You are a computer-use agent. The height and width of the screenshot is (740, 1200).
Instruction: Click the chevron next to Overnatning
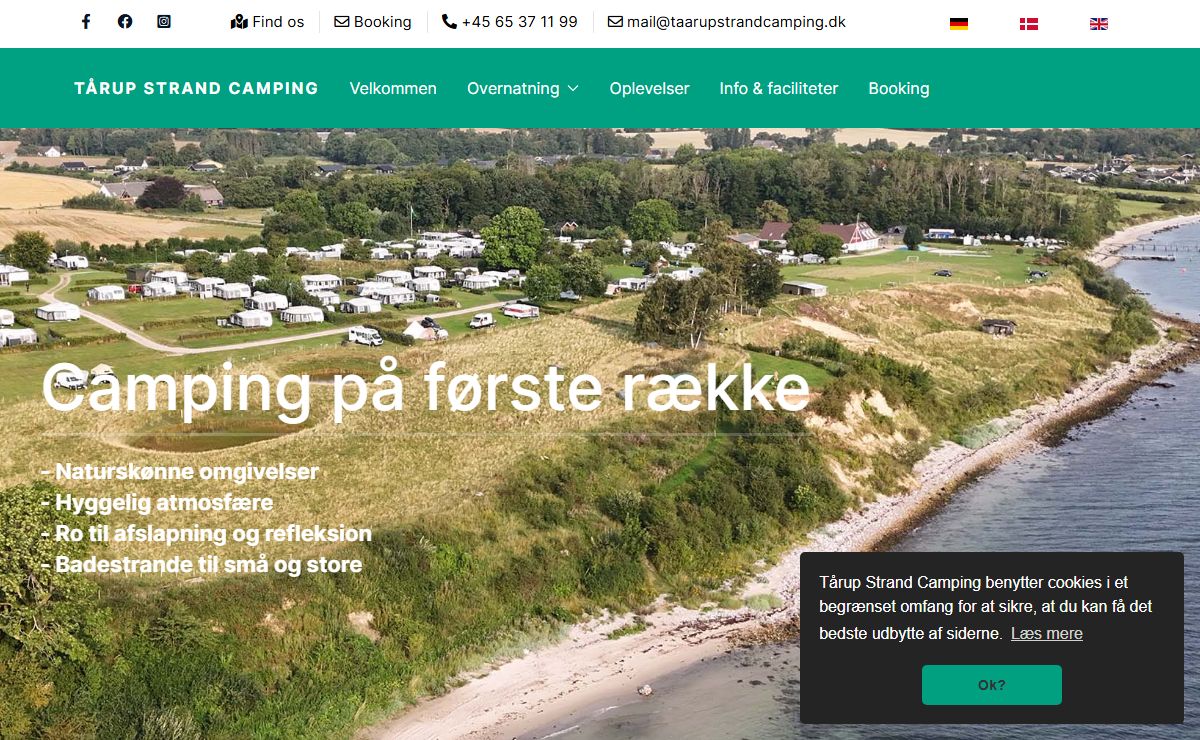(x=573, y=89)
